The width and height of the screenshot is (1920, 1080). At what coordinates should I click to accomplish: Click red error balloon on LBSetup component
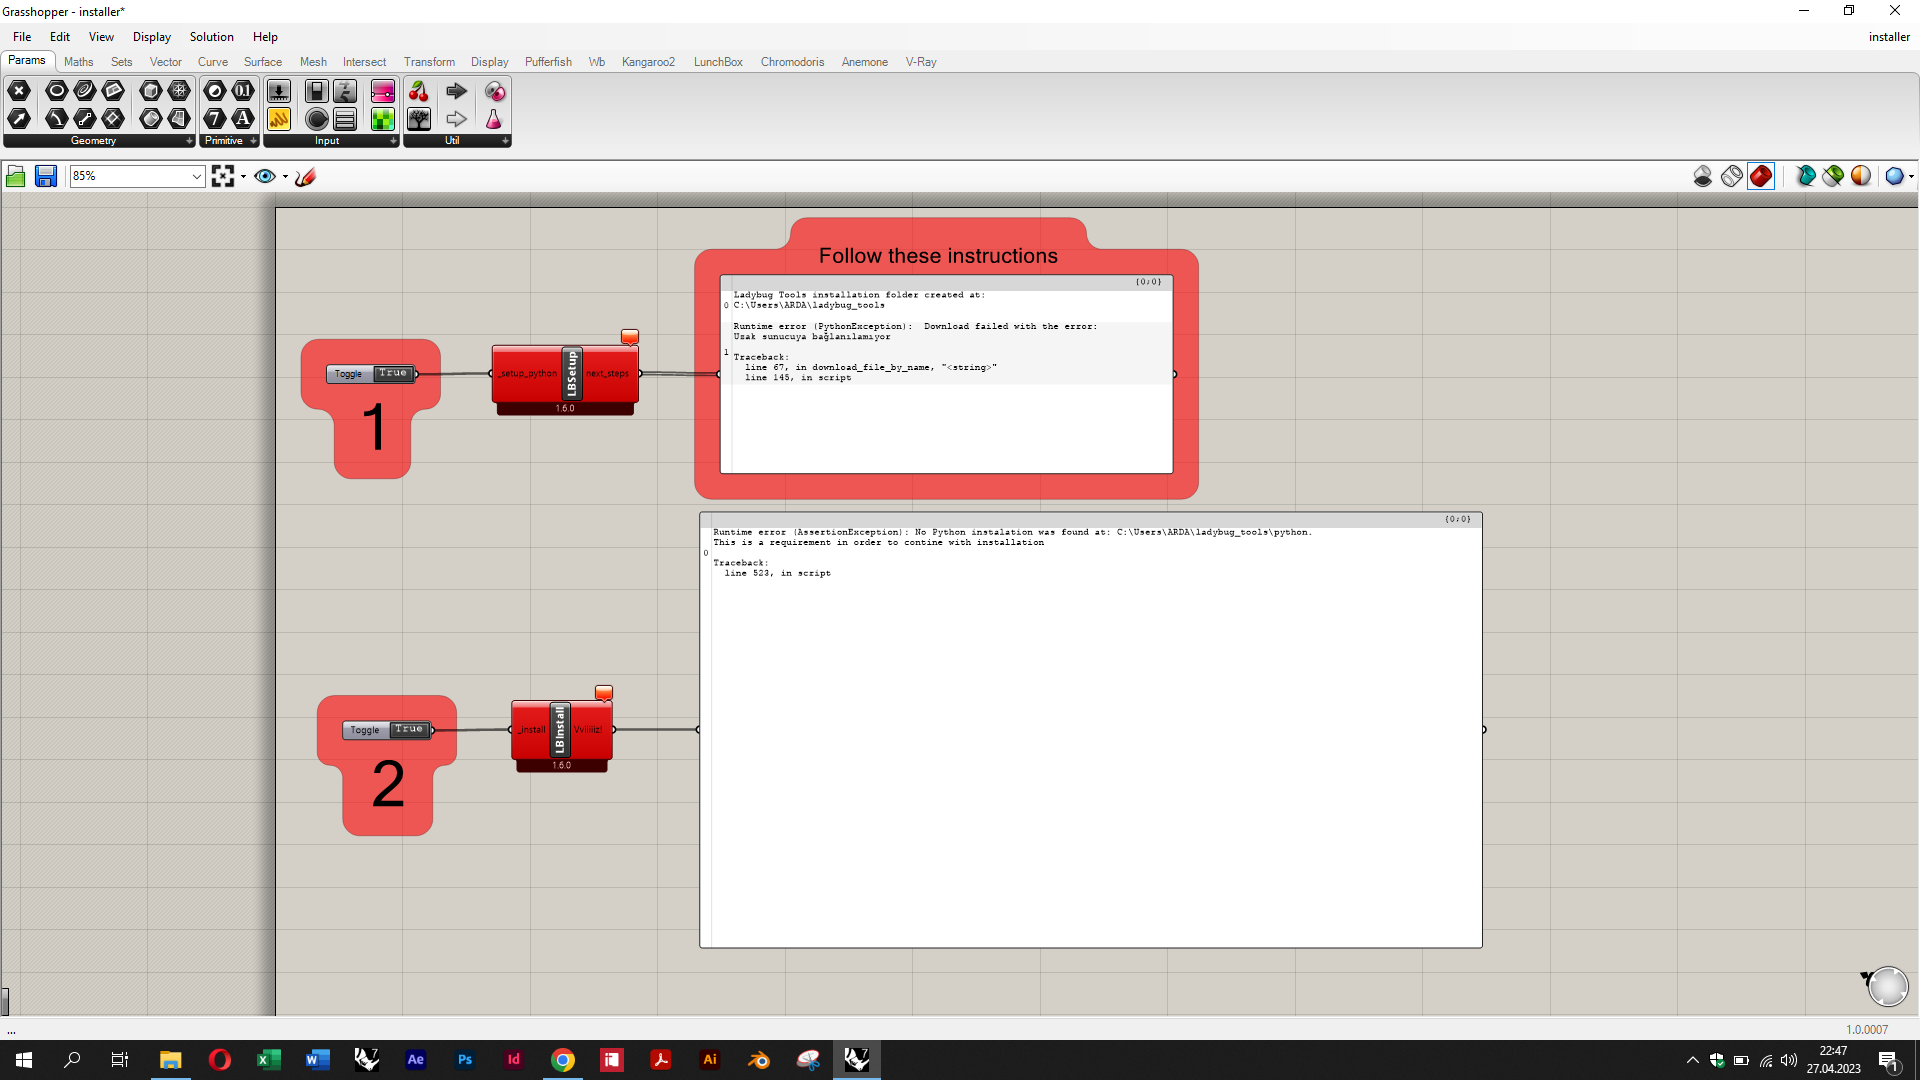pos(630,337)
